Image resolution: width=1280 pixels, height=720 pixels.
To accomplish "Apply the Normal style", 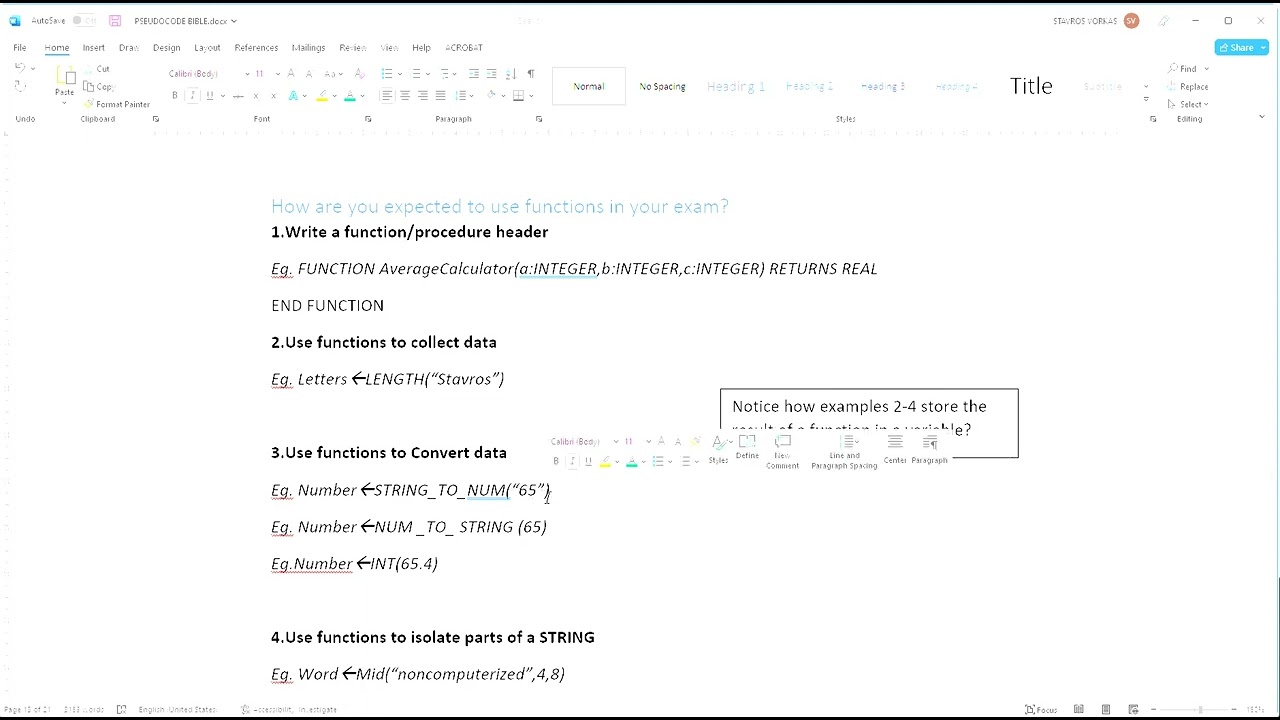I will tap(589, 87).
